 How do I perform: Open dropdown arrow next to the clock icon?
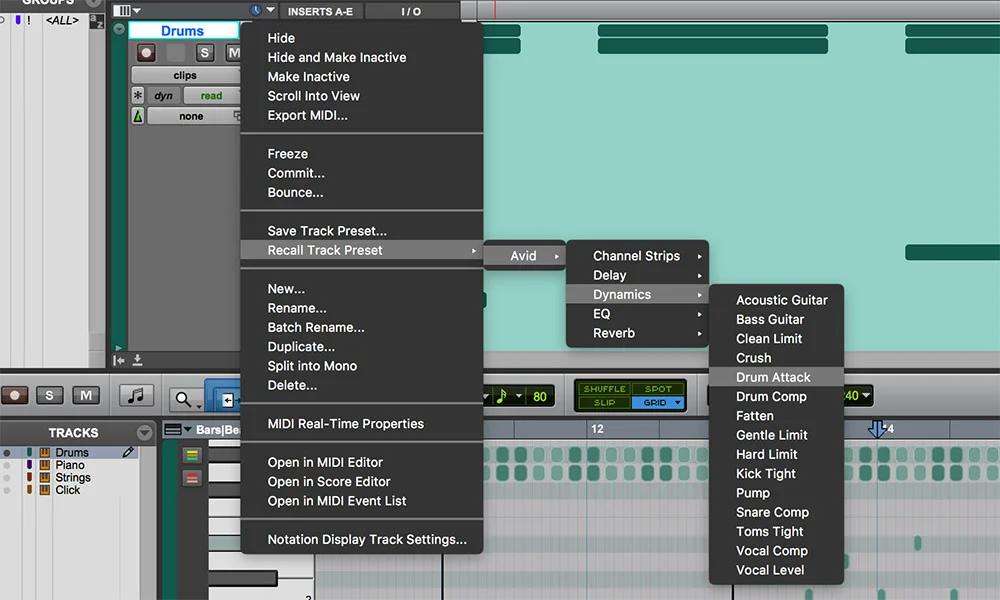[x=270, y=10]
